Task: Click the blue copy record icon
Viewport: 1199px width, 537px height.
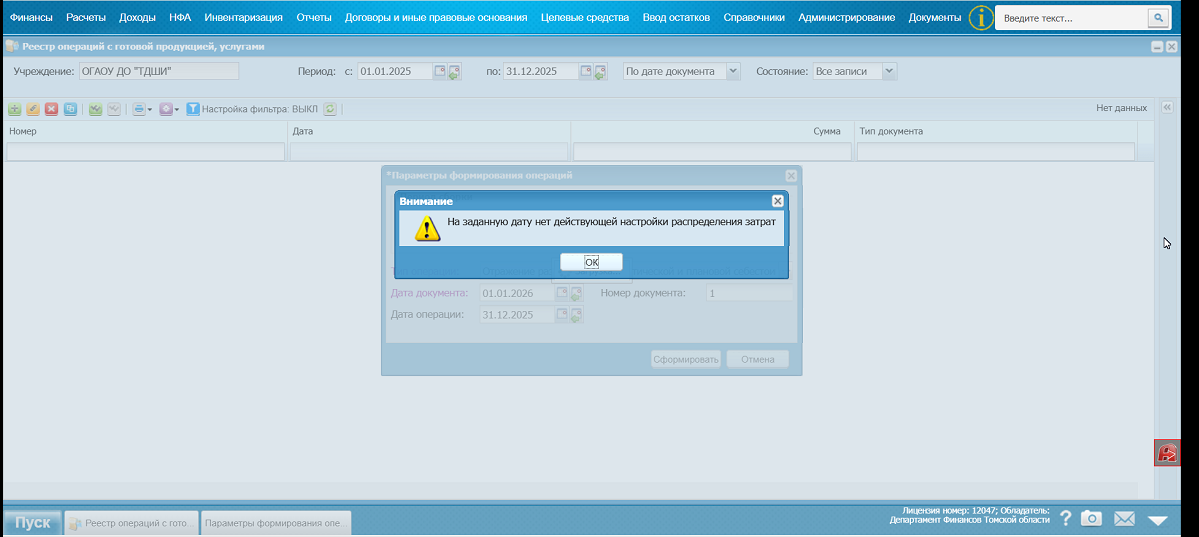Action: (70, 109)
